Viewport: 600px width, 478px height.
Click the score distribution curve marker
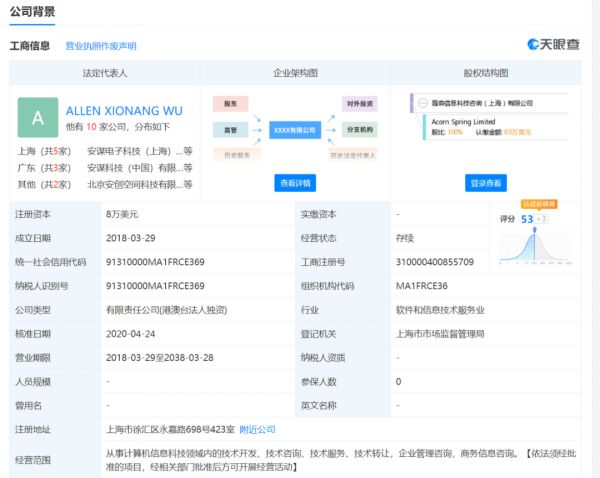[x=535, y=232]
